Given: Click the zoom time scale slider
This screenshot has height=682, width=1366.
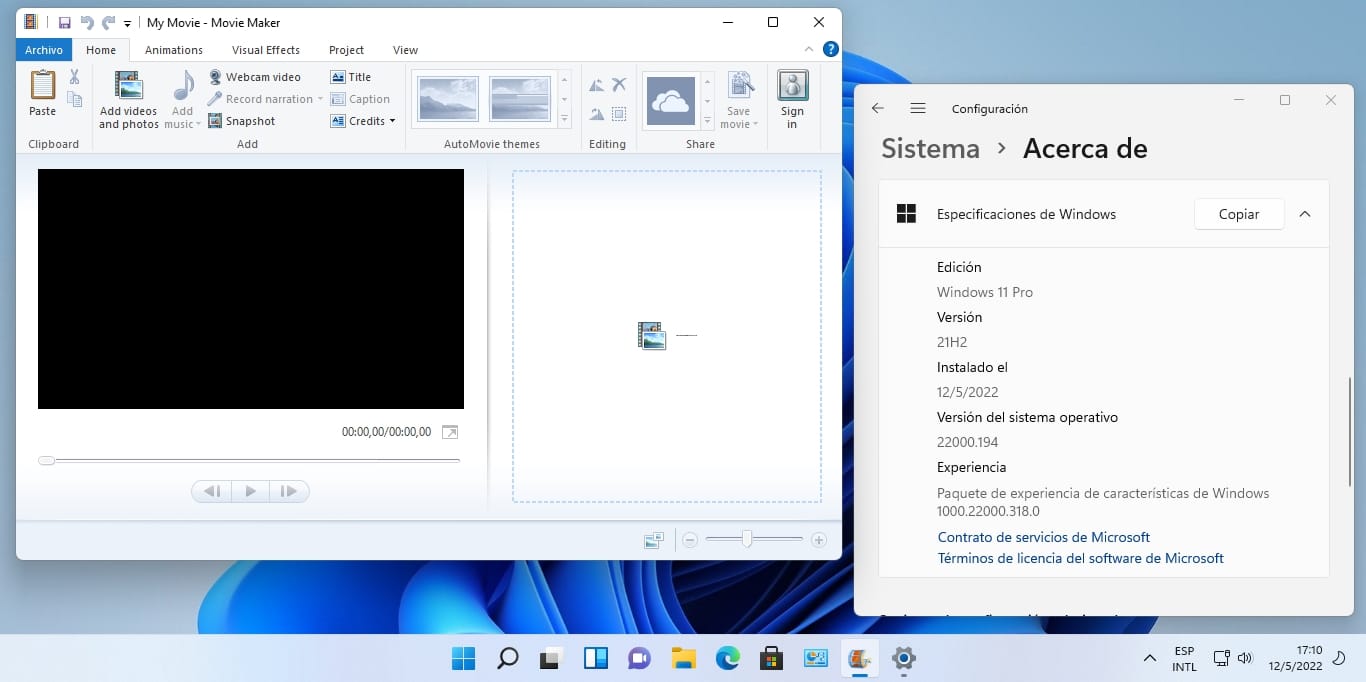Looking at the screenshot, I should click(x=747, y=540).
